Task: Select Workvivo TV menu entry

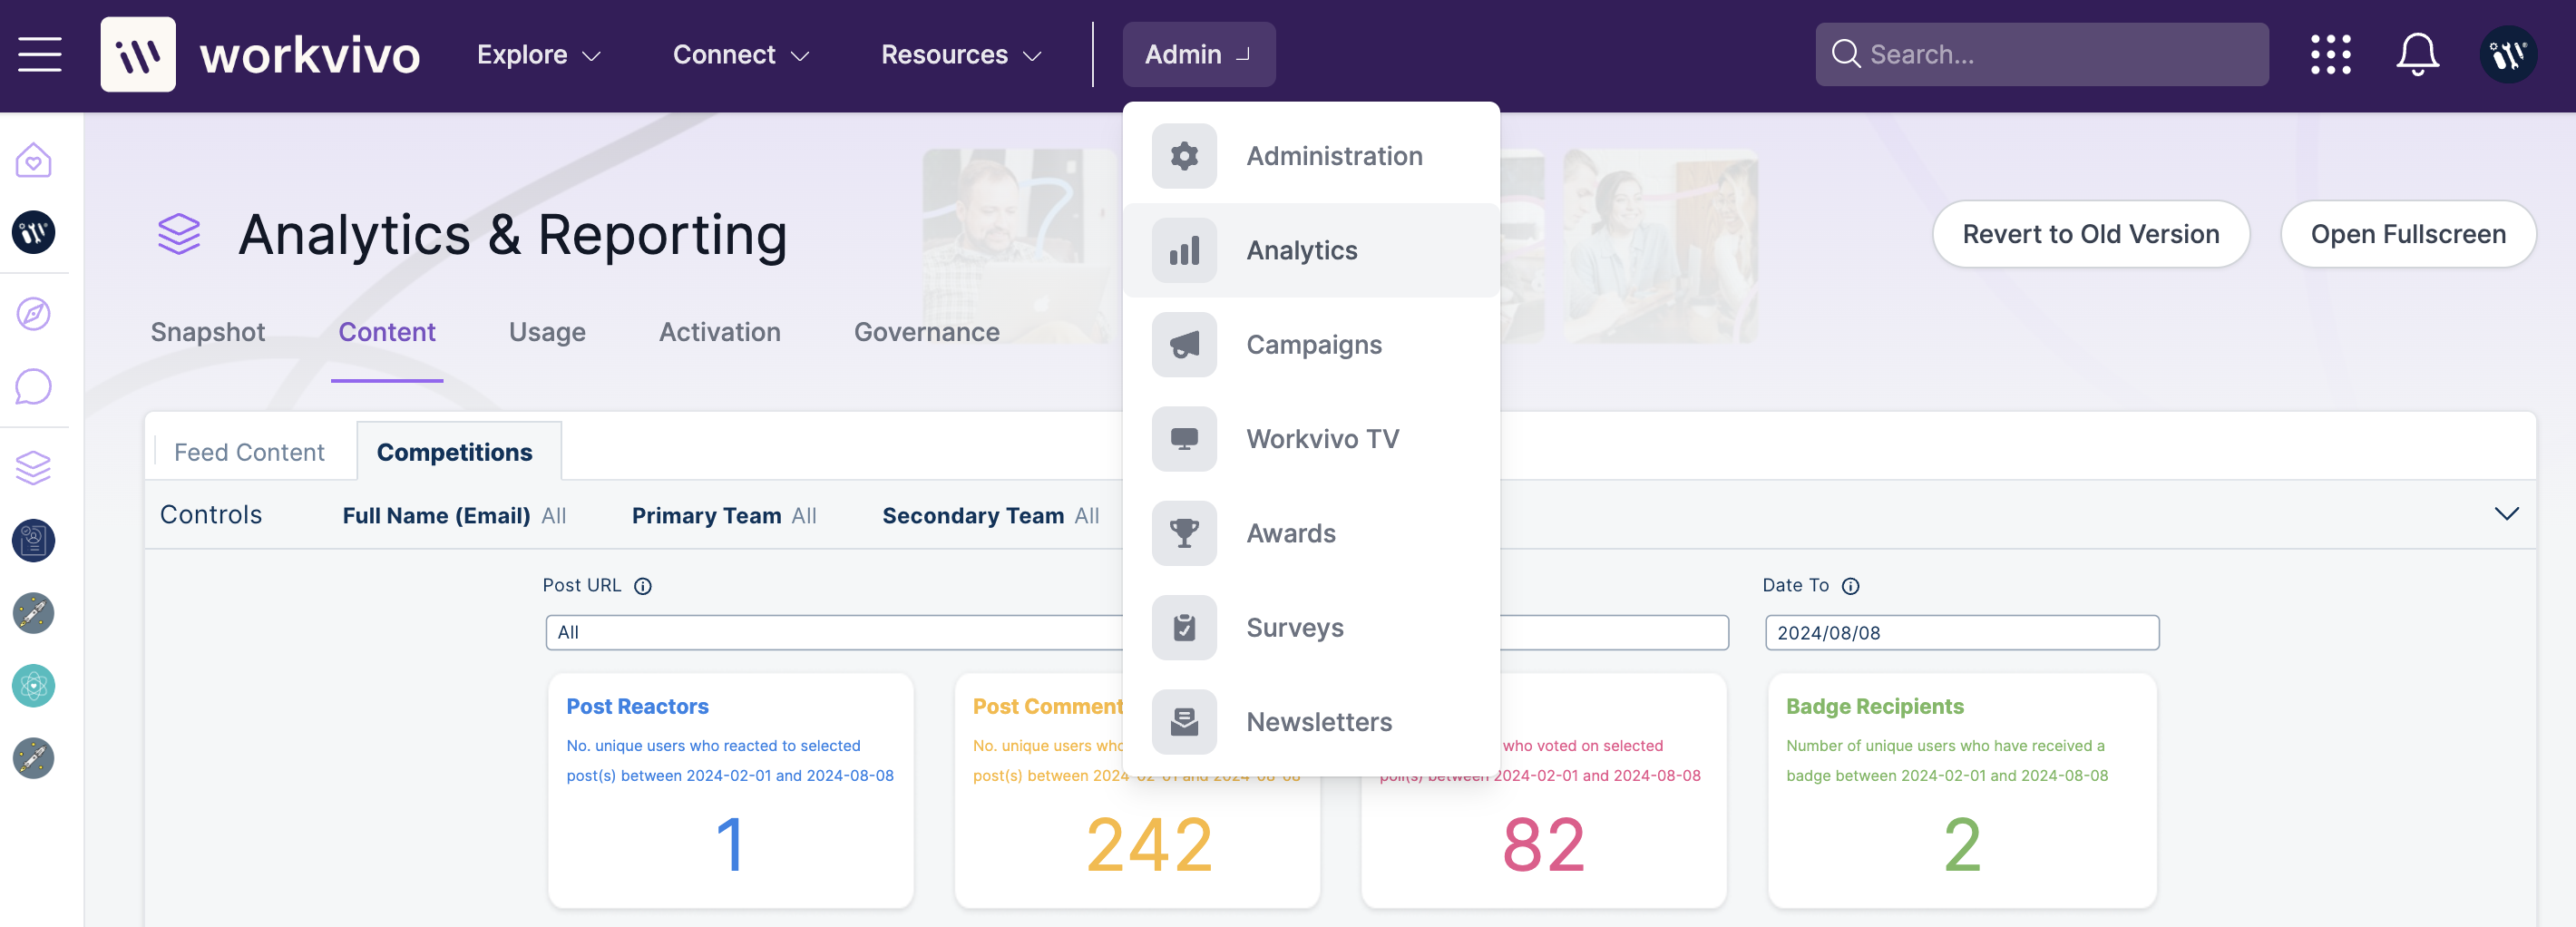Action: (x=1311, y=439)
